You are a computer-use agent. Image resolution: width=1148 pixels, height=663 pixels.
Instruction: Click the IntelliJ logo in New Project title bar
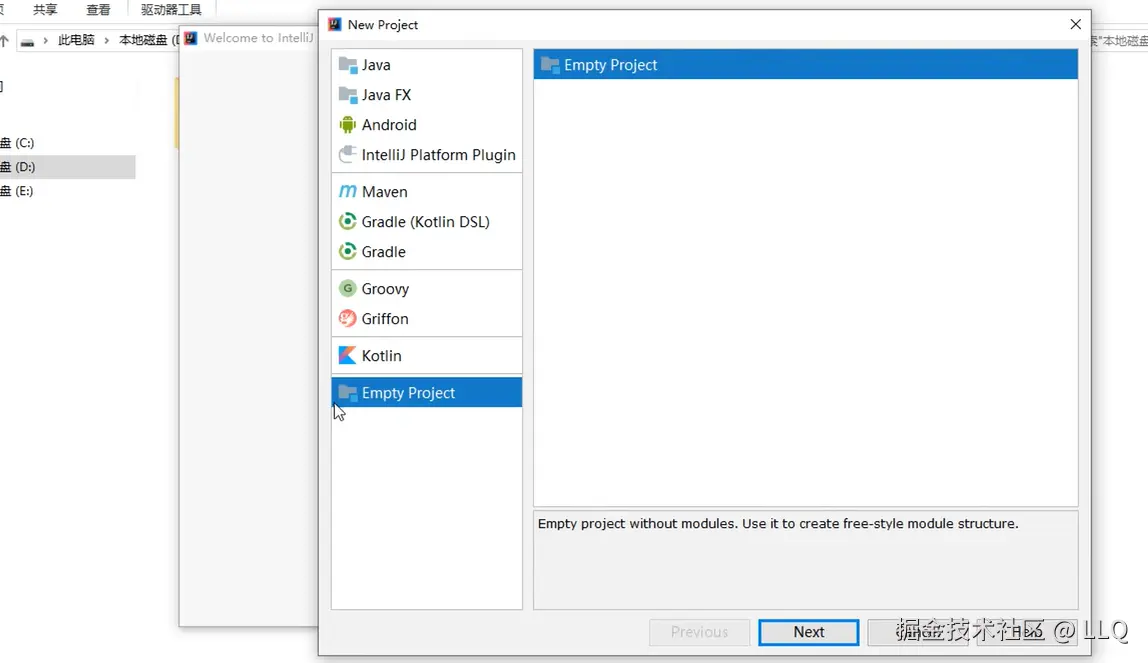335,24
